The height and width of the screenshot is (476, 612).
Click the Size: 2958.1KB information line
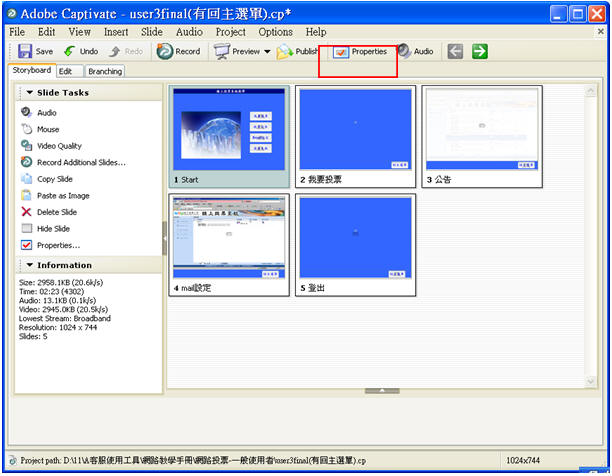tap(61, 282)
